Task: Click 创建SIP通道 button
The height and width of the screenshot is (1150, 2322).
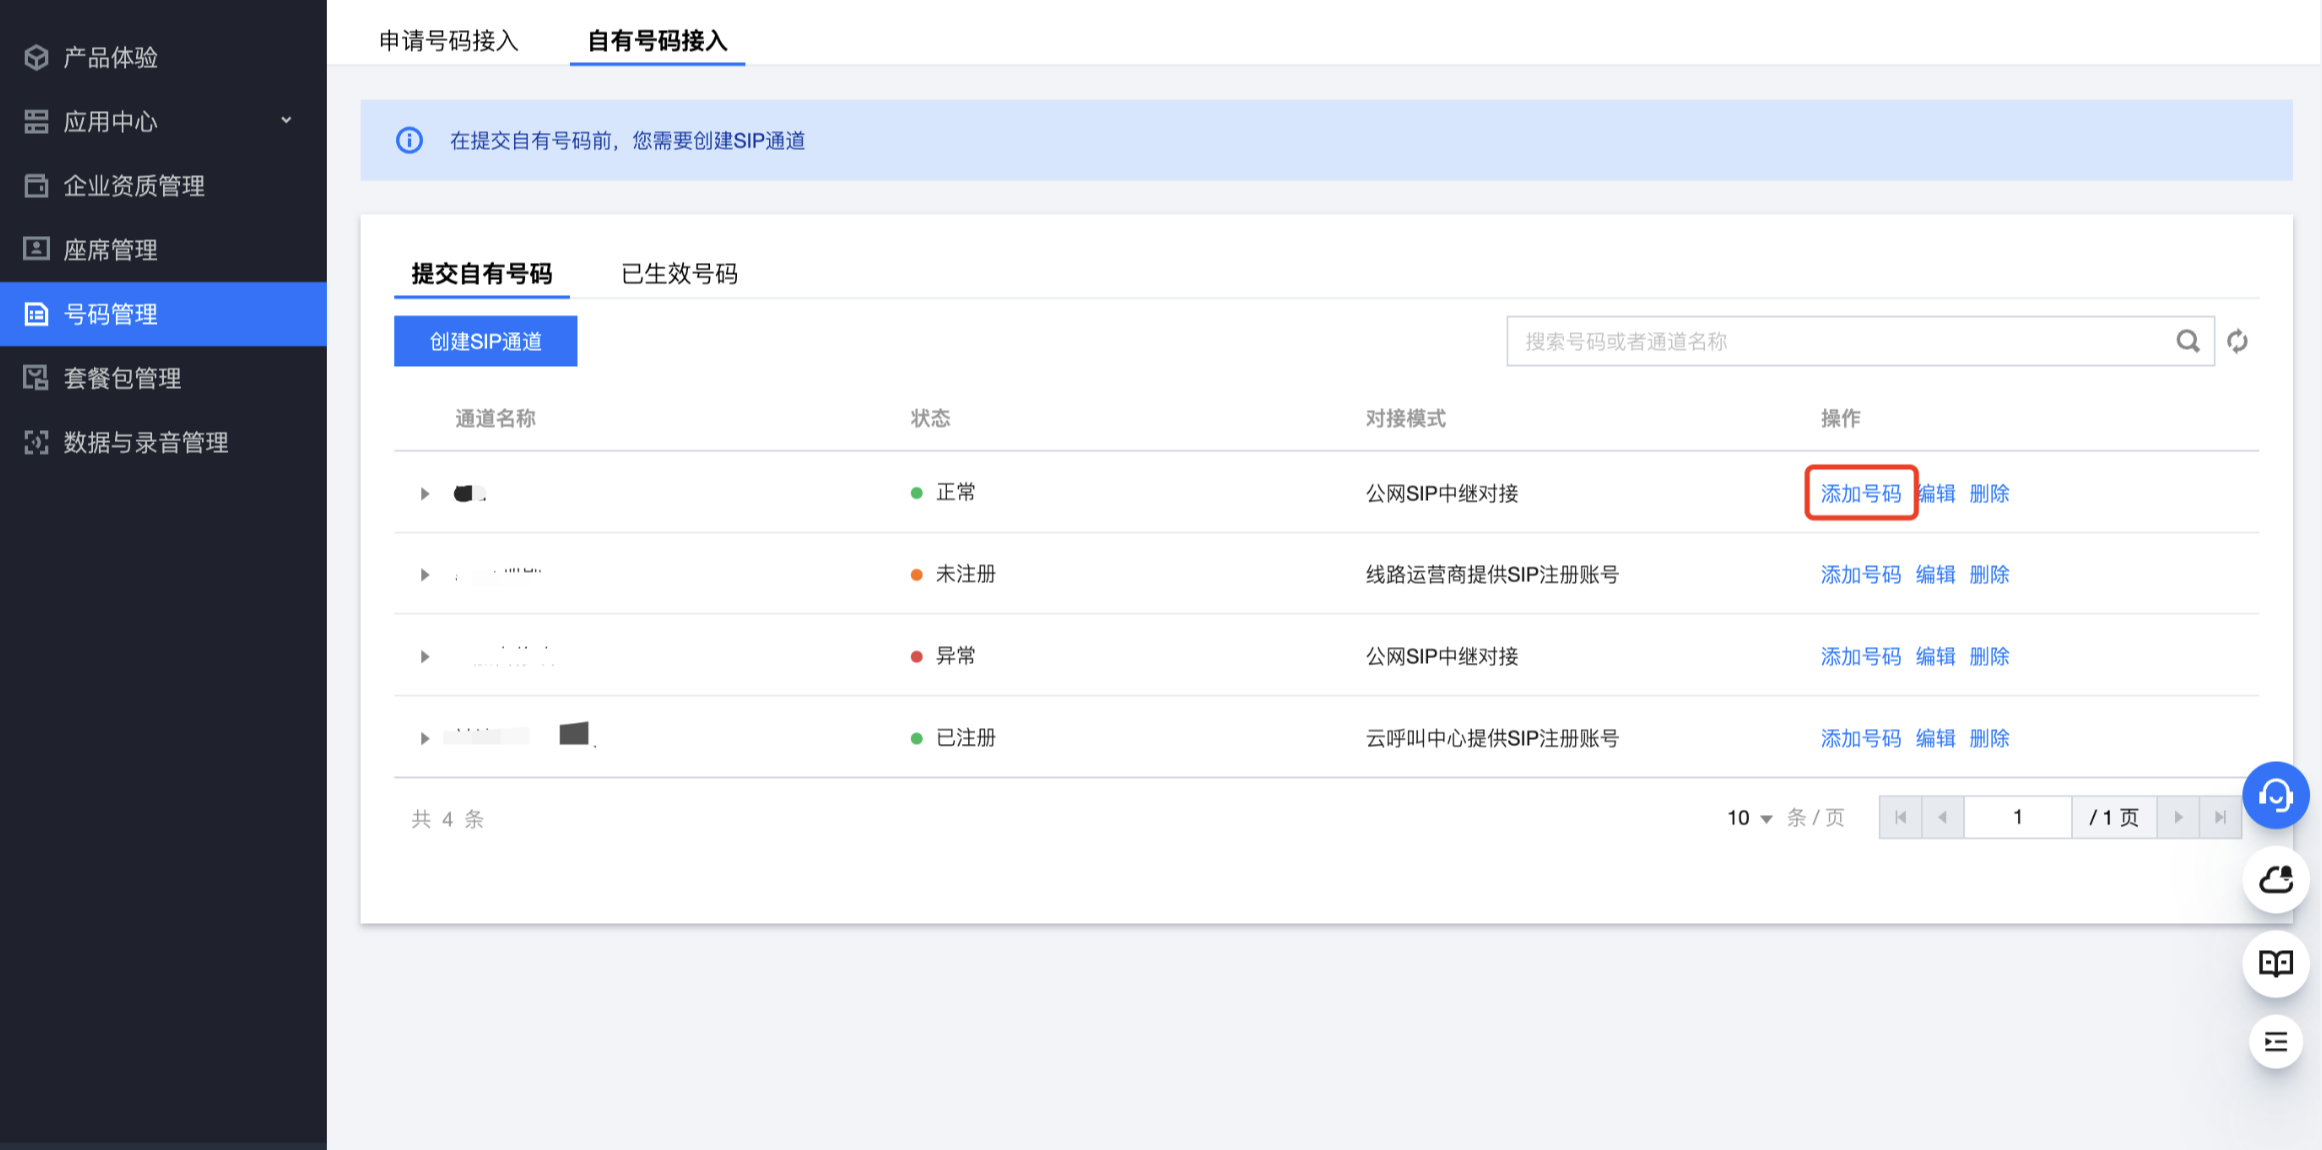Action: 485,341
